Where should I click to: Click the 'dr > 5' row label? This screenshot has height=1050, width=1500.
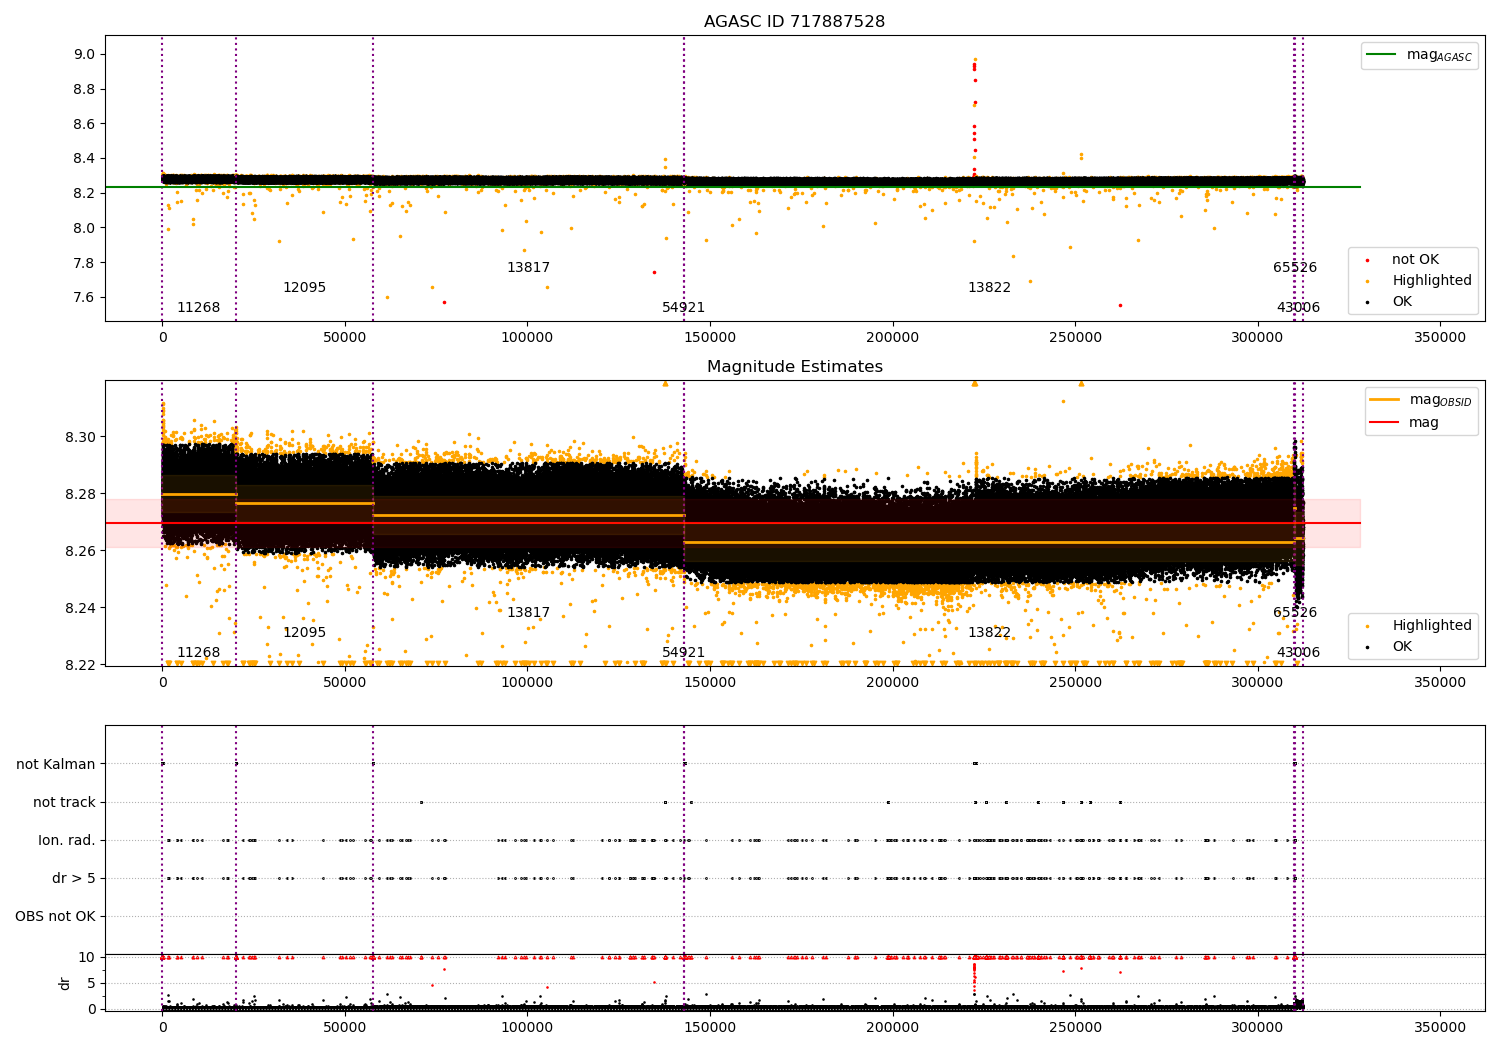74,878
